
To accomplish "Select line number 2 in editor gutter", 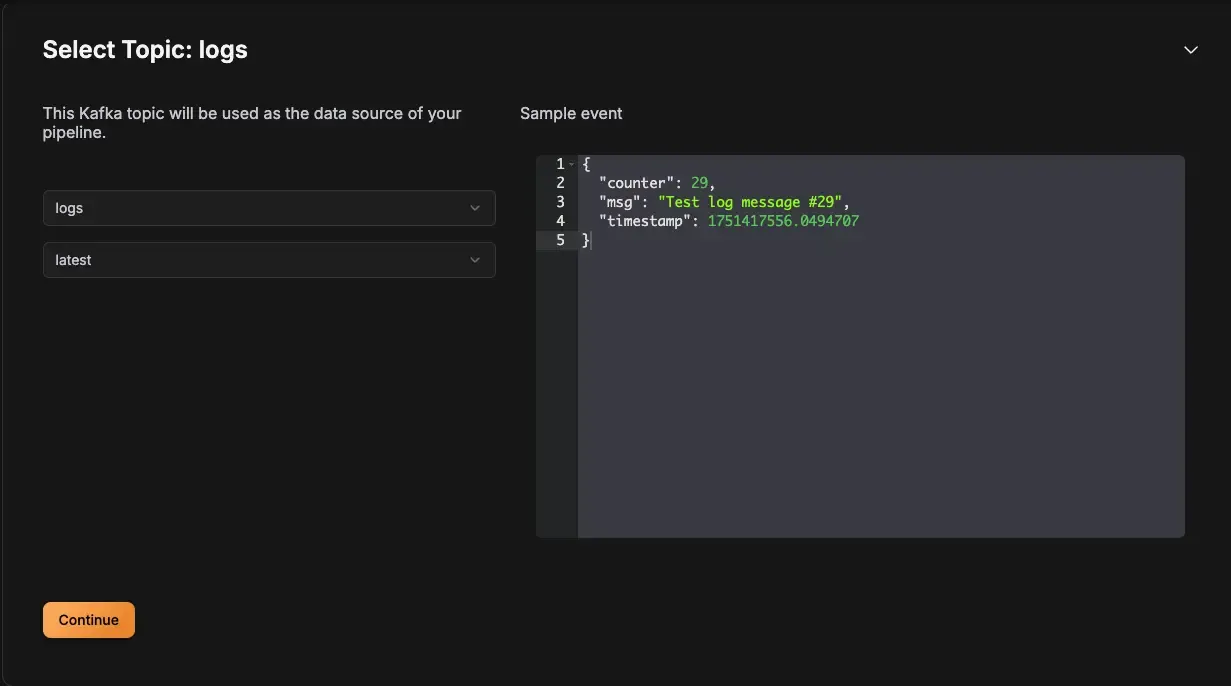I will coord(560,182).
